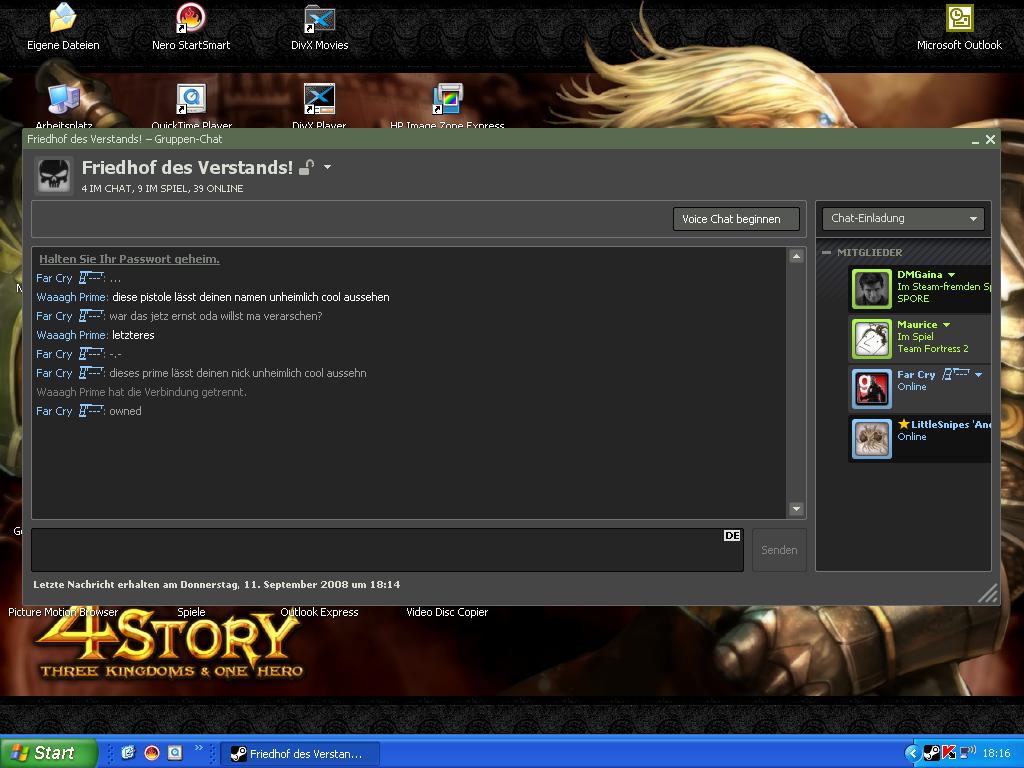1024x768 pixels.
Task: Click the skull group avatar icon
Action: tap(55, 175)
